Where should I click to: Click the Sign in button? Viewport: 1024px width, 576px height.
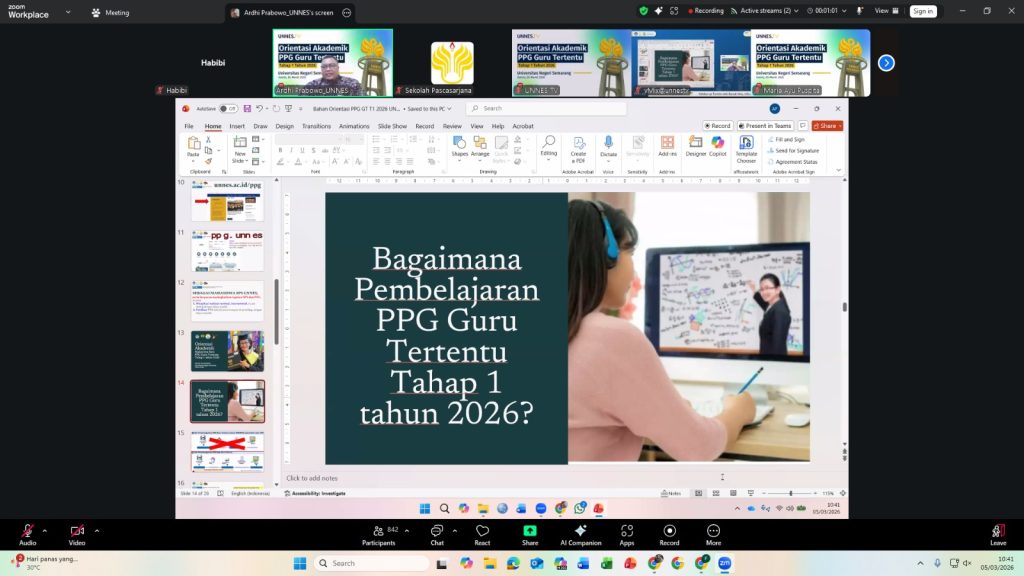coord(922,11)
